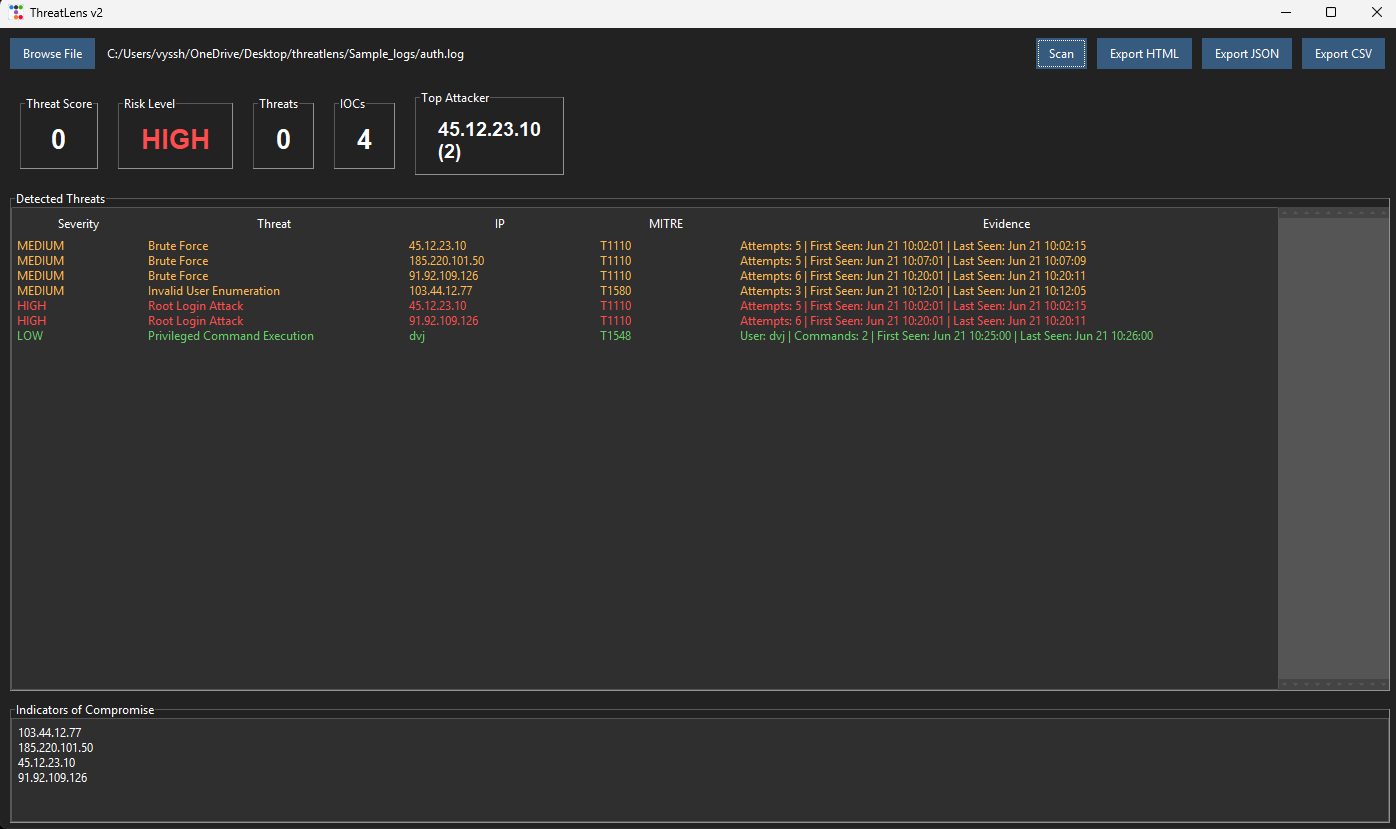Click the Top Attacker 45.12.23.10 card
Screen dimensions: 1396x829
[489, 137]
